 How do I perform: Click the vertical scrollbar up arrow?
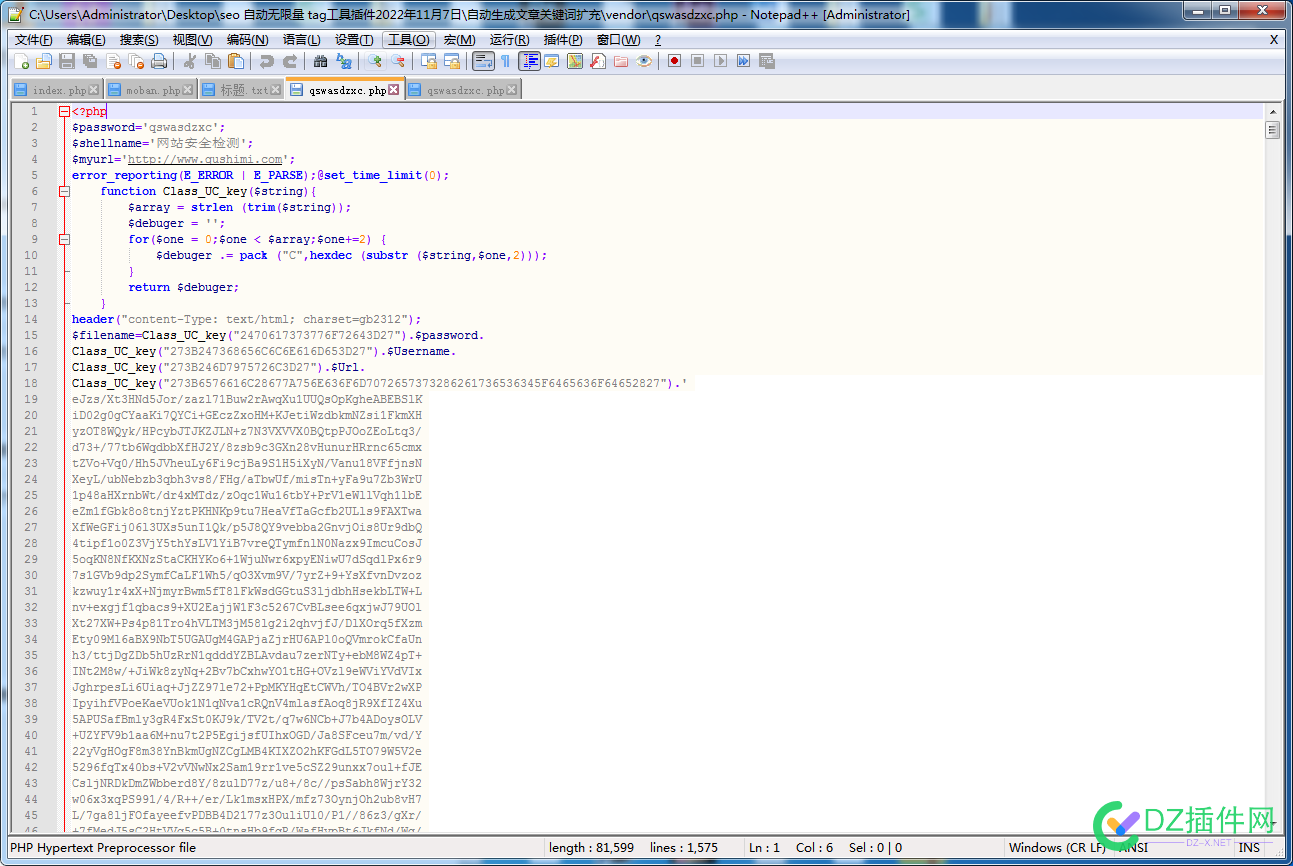1273,112
